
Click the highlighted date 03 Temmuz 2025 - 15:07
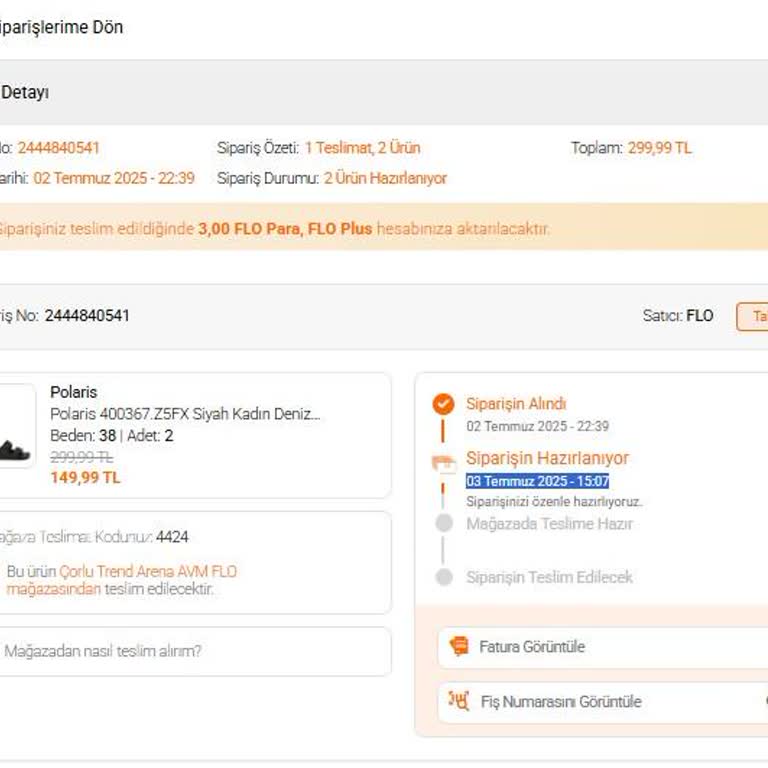click(x=537, y=481)
